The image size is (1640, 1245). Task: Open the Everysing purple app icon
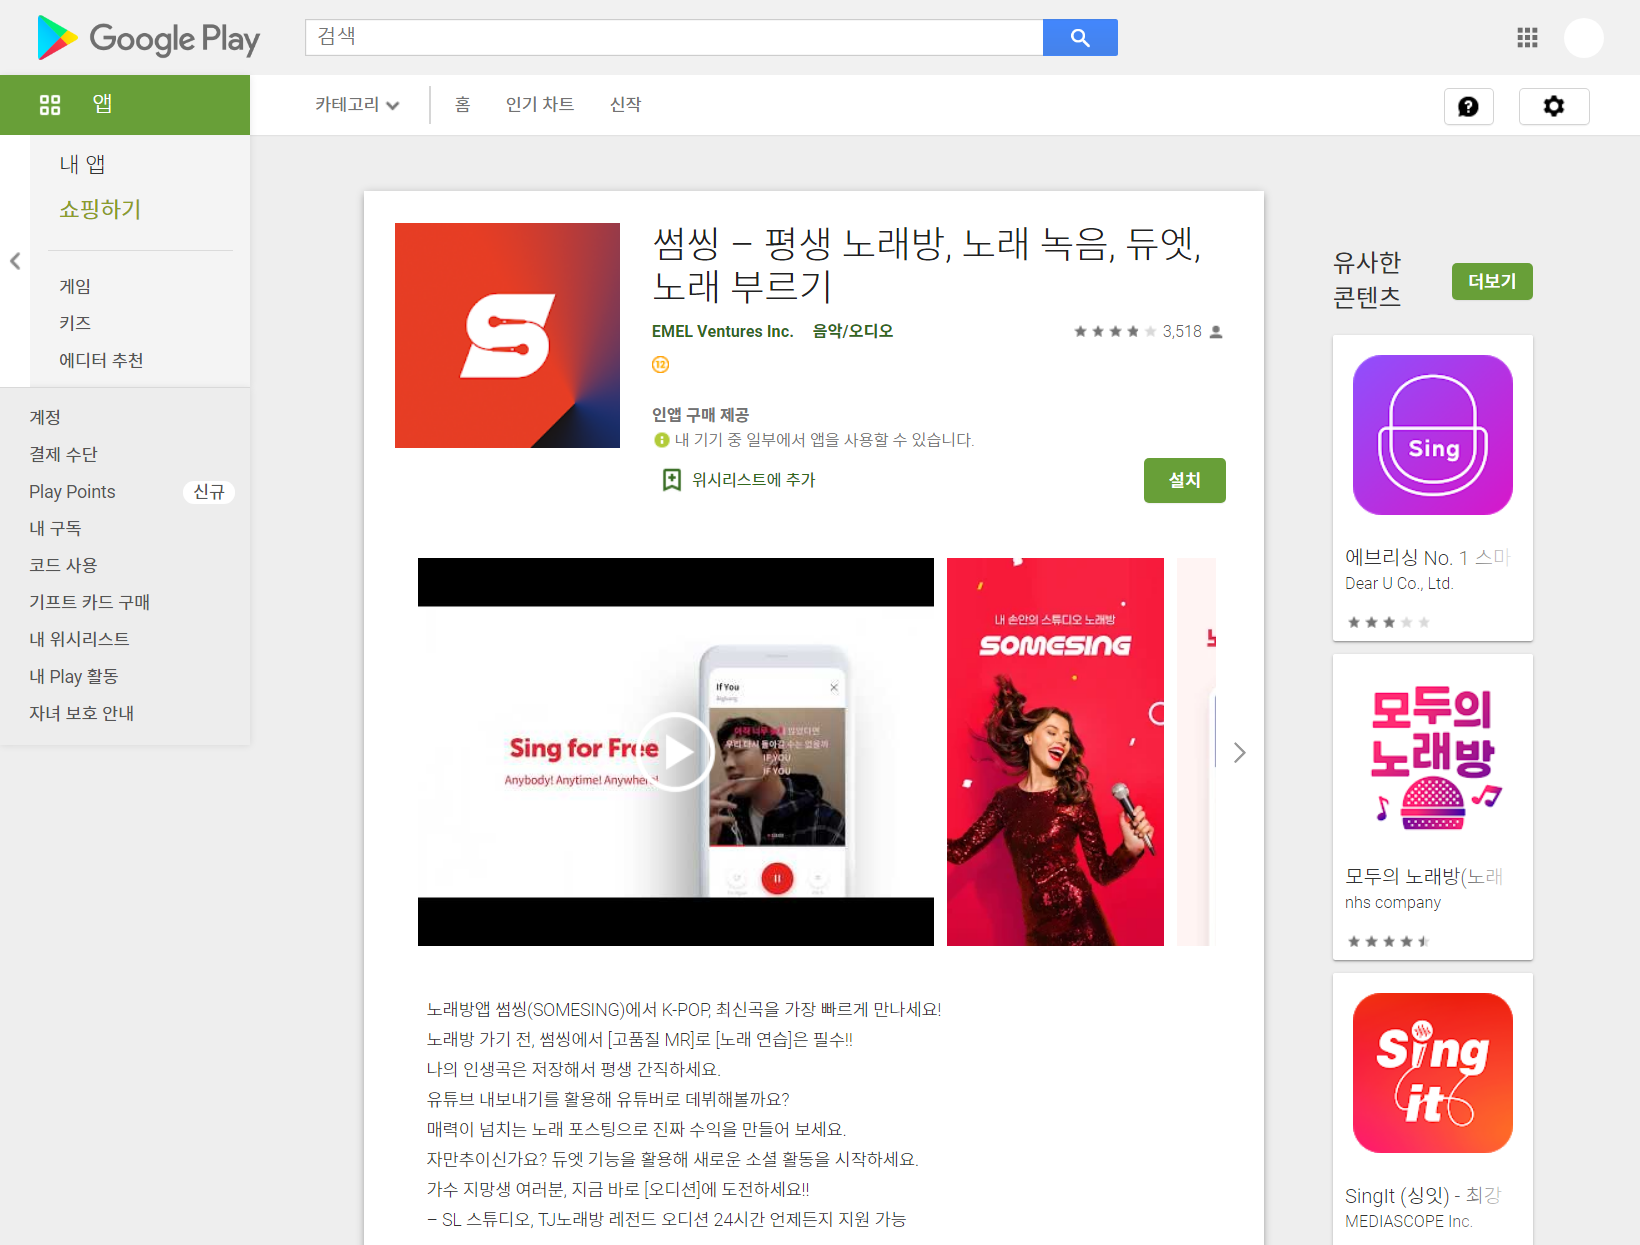click(1433, 435)
